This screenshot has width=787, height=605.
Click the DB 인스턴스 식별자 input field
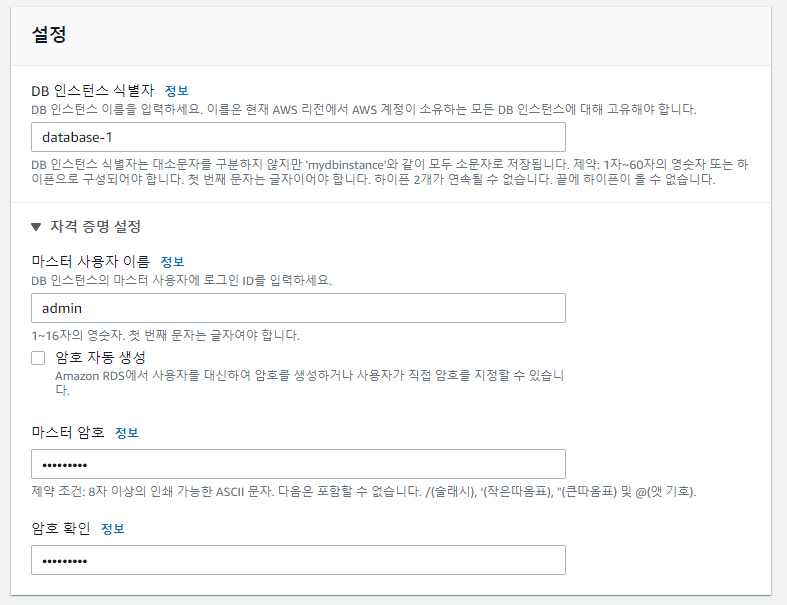point(298,137)
